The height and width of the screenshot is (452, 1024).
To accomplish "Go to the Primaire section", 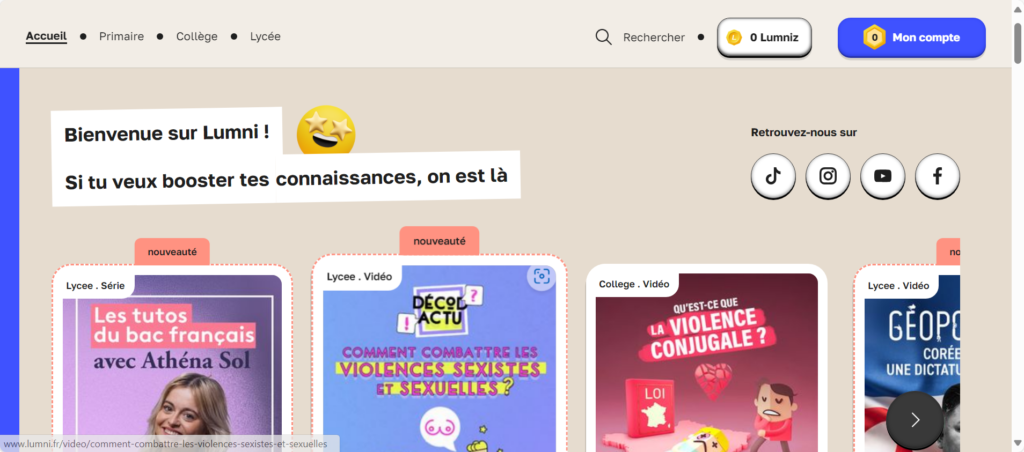I will tap(121, 37).
